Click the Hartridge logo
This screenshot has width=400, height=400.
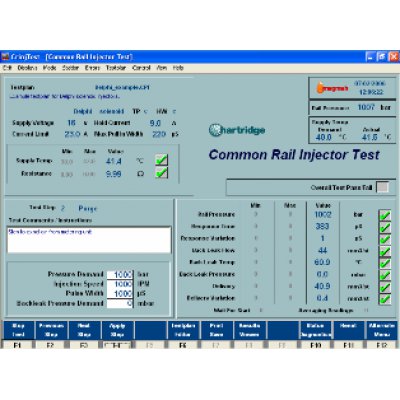click(237, 130)
